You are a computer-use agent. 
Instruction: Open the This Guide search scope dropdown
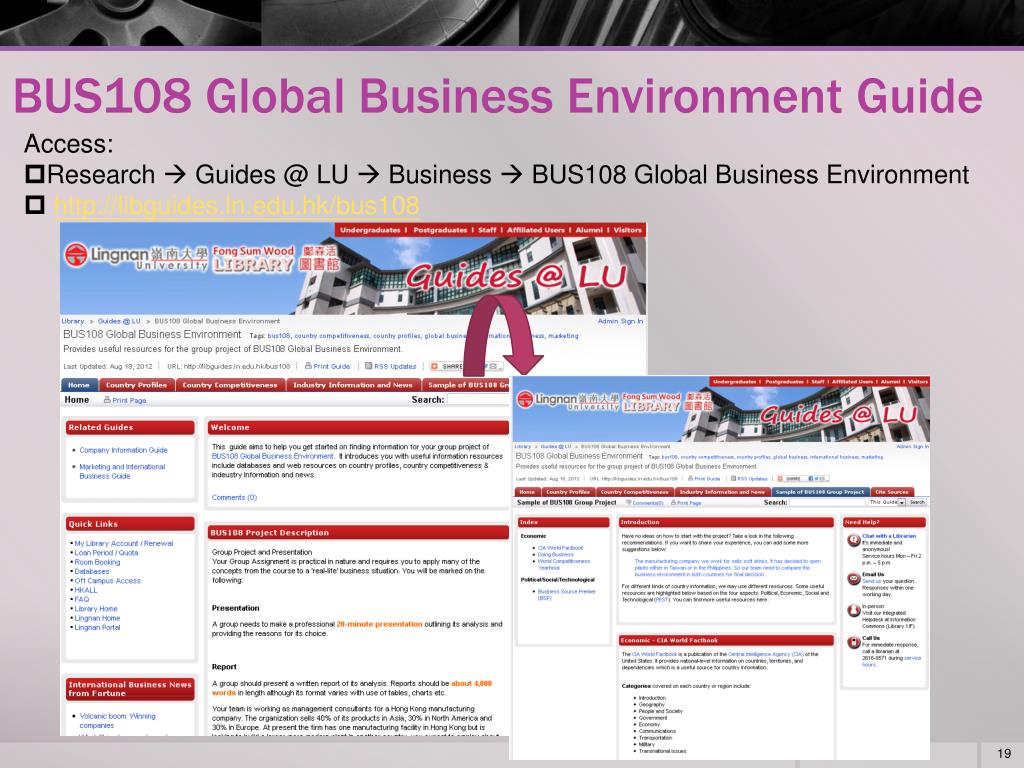[x=887, y=502]
